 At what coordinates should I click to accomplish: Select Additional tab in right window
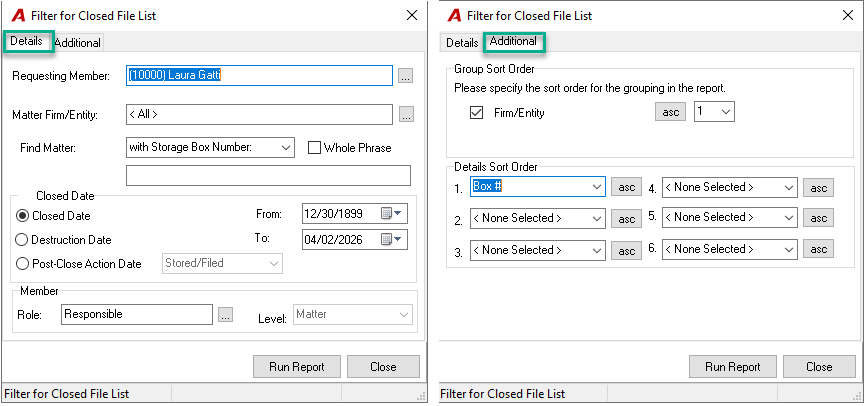tap(514, 41)
